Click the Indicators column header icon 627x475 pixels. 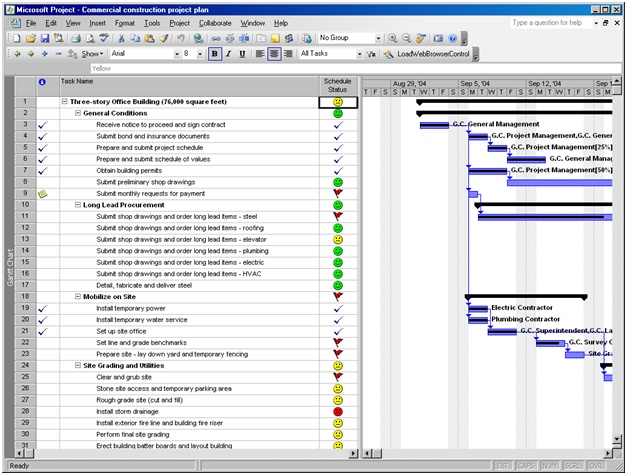[42, 82]
